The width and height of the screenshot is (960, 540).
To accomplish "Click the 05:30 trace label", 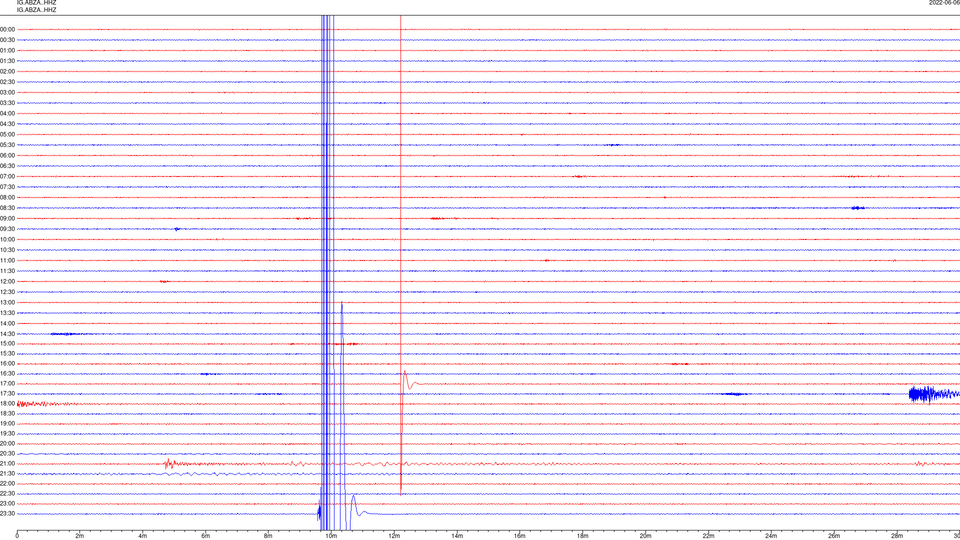I will click(7, 145).
